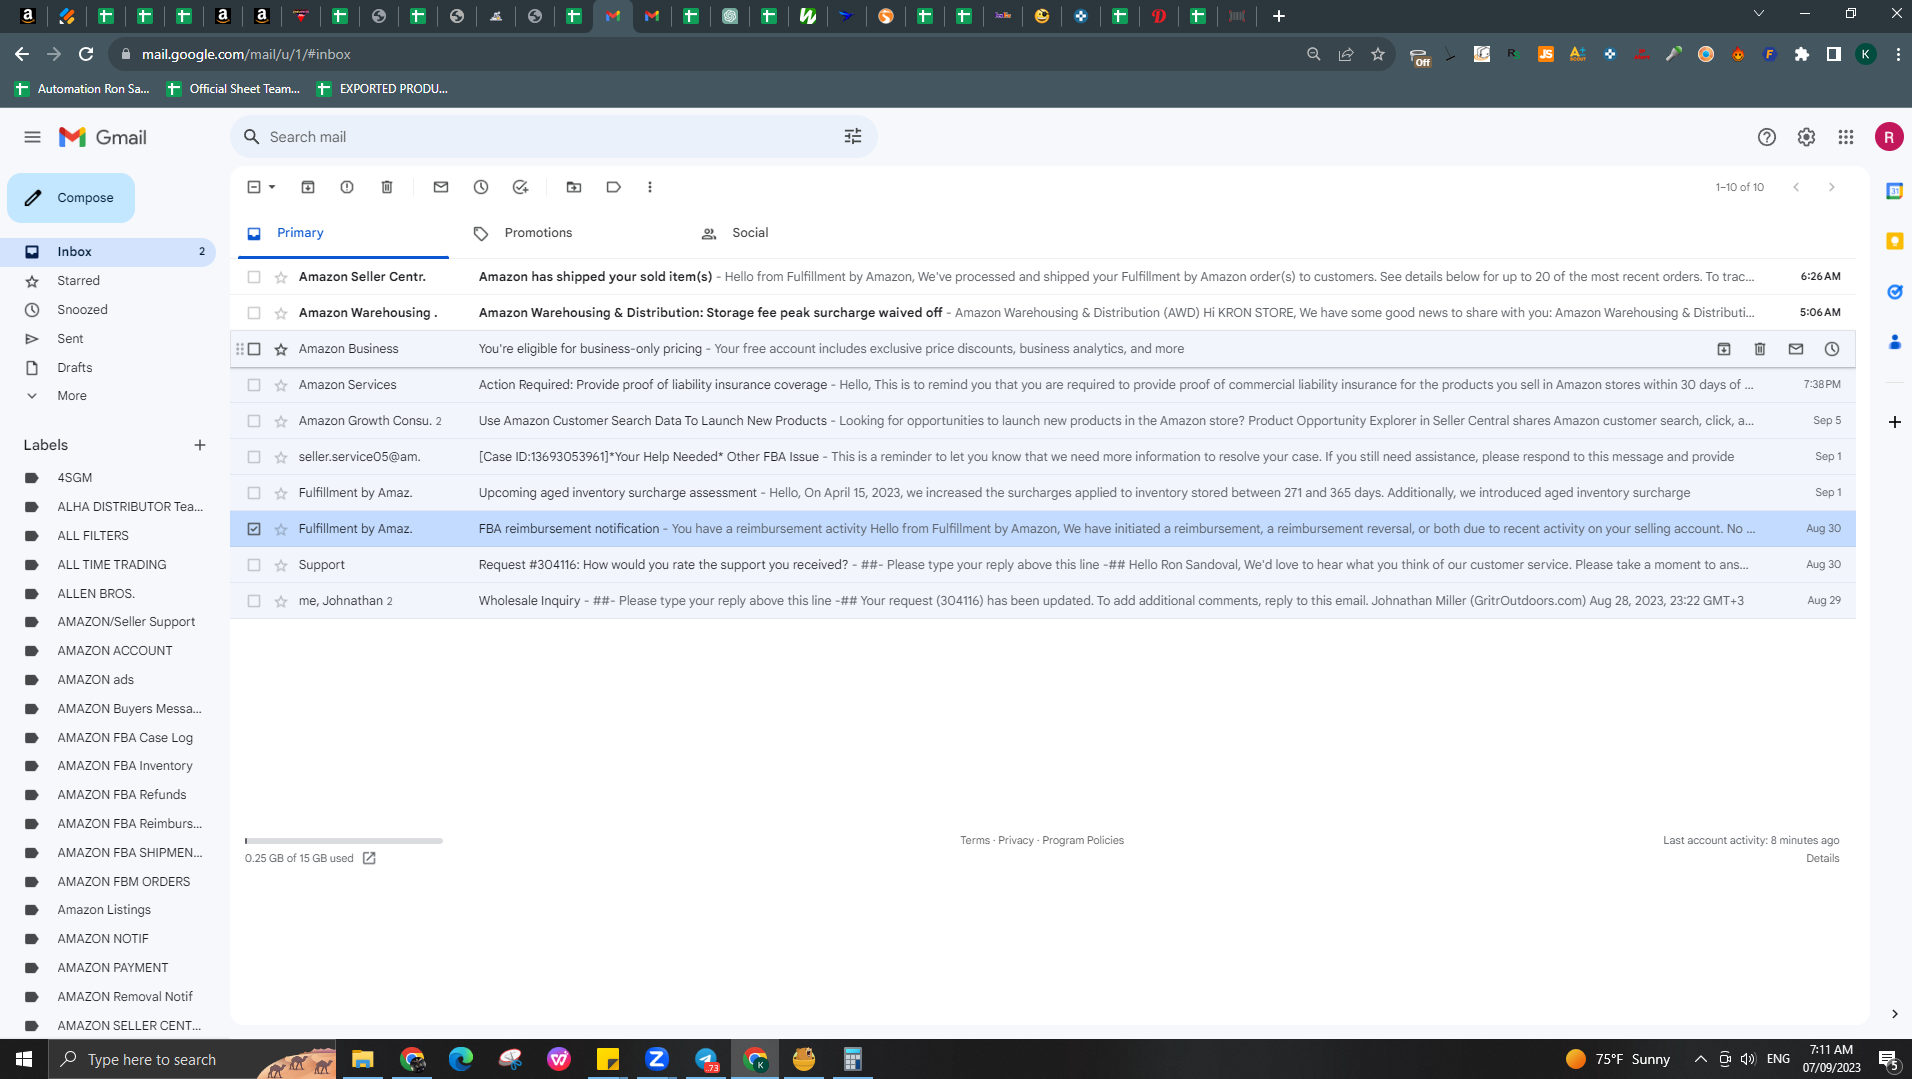Uncheck the FBA reimbursement notification email
Viewport: 1912px width, 1079px height.
pyautogui.click(x=254, y=529)
